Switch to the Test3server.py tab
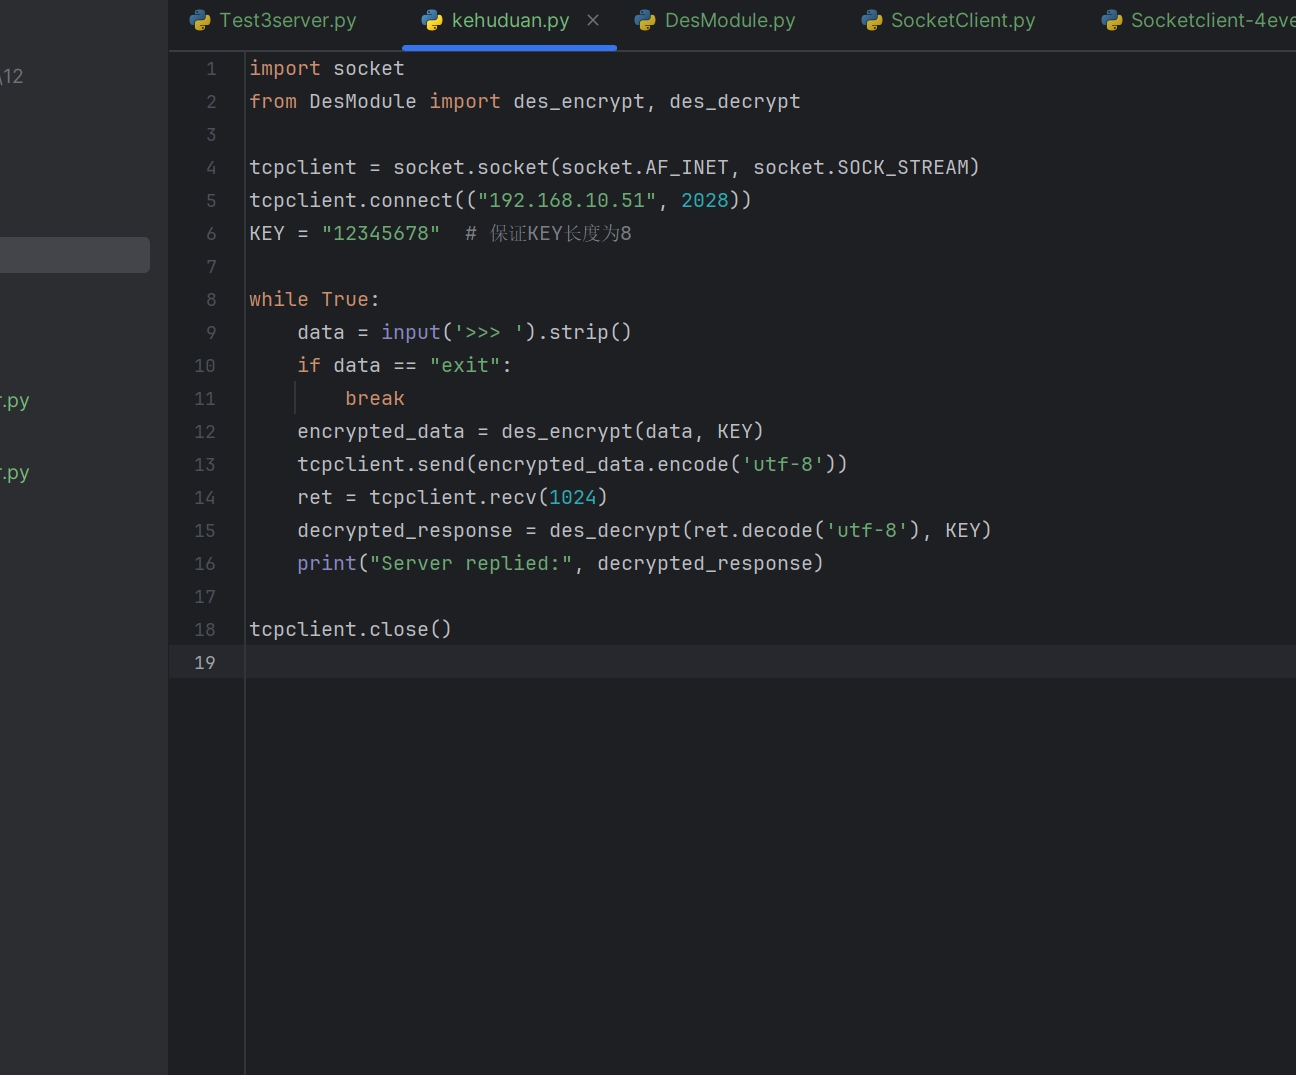The width and height of the screenshot is (1296, 1075). pos(287,20)
